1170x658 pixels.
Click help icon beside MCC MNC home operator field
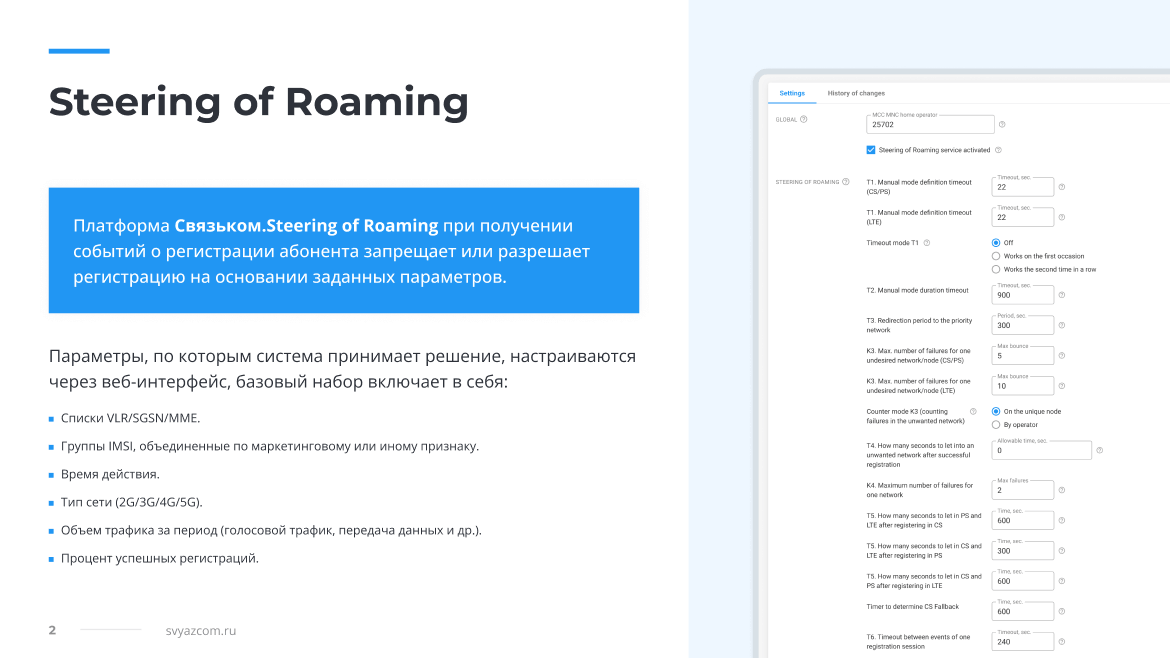1002,125
